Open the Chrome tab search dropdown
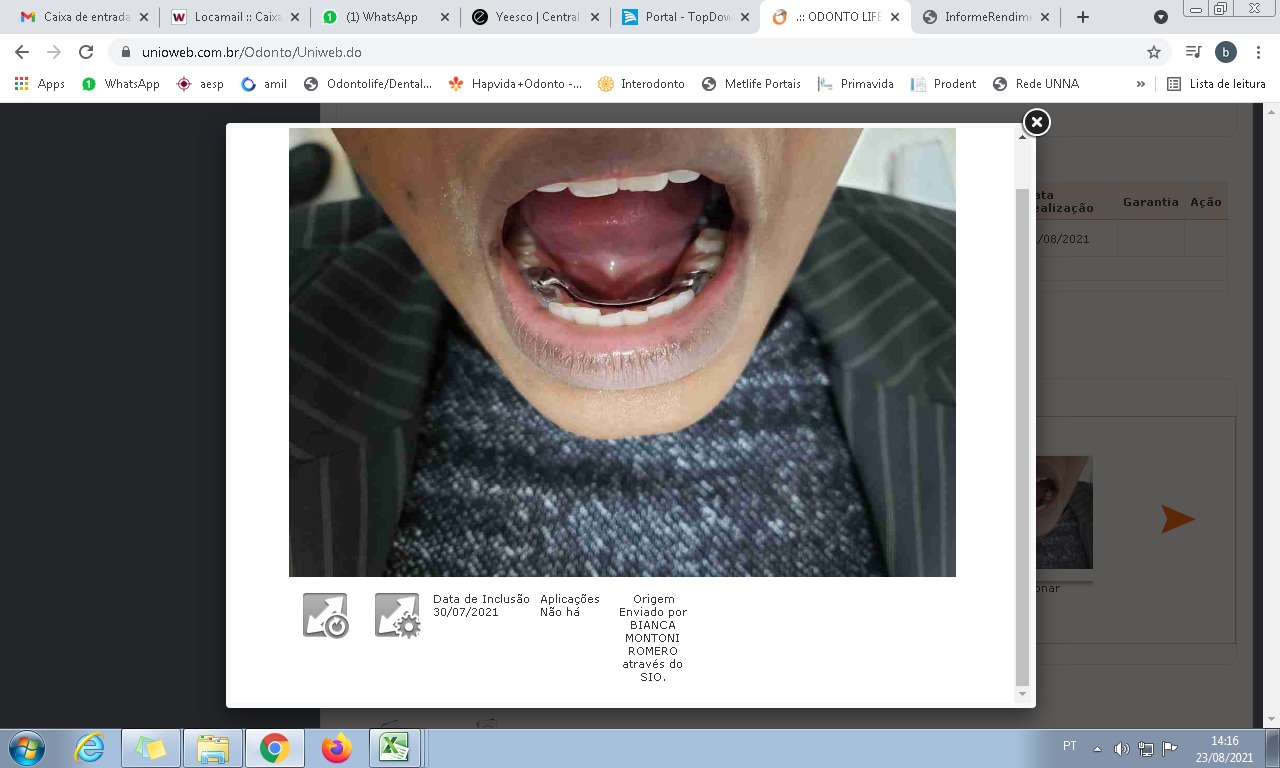Image resolution: width=1280 pixels, height=768 pixels. tap(1160, 17)
